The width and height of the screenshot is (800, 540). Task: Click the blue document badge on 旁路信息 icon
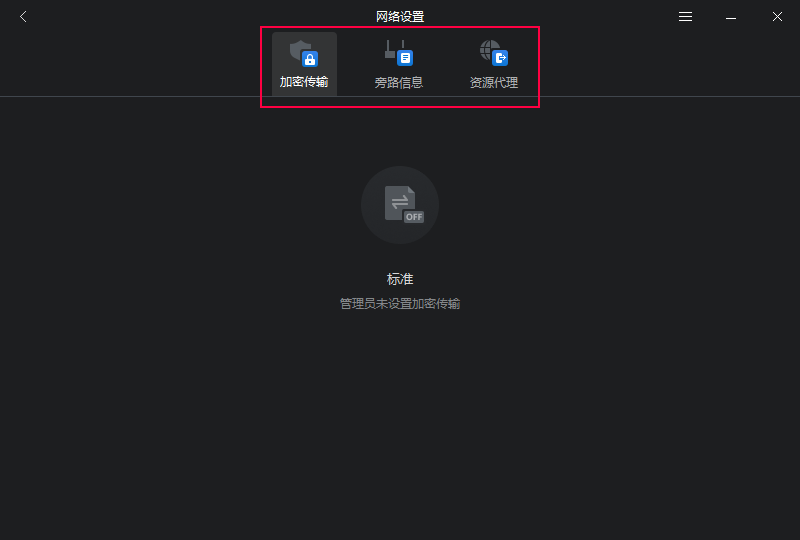point(405,58)
